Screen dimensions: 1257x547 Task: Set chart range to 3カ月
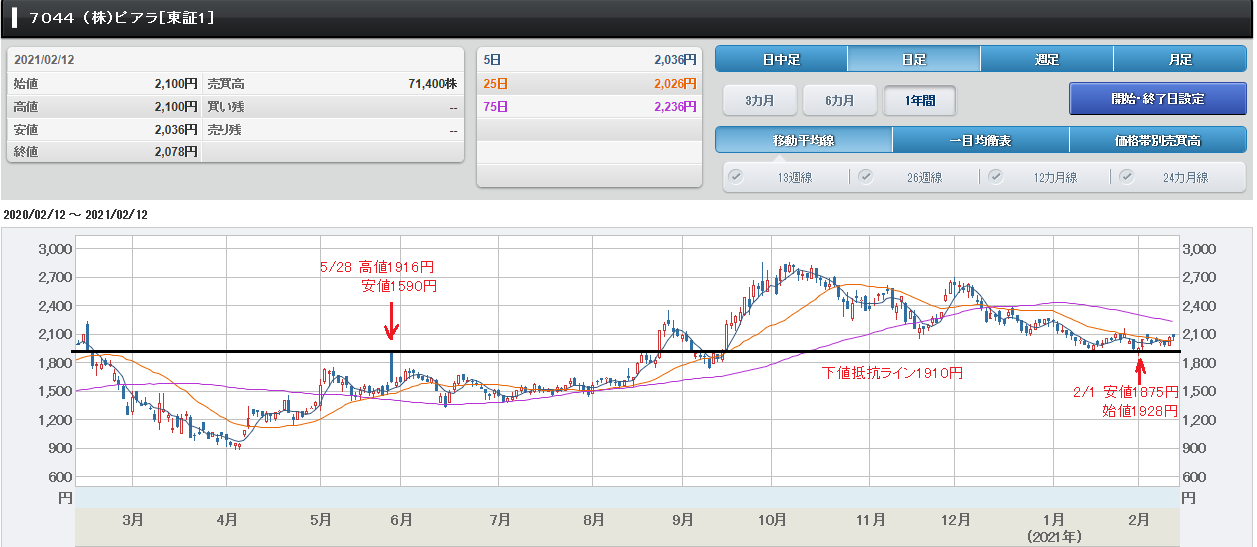click(x=759, y=100)
